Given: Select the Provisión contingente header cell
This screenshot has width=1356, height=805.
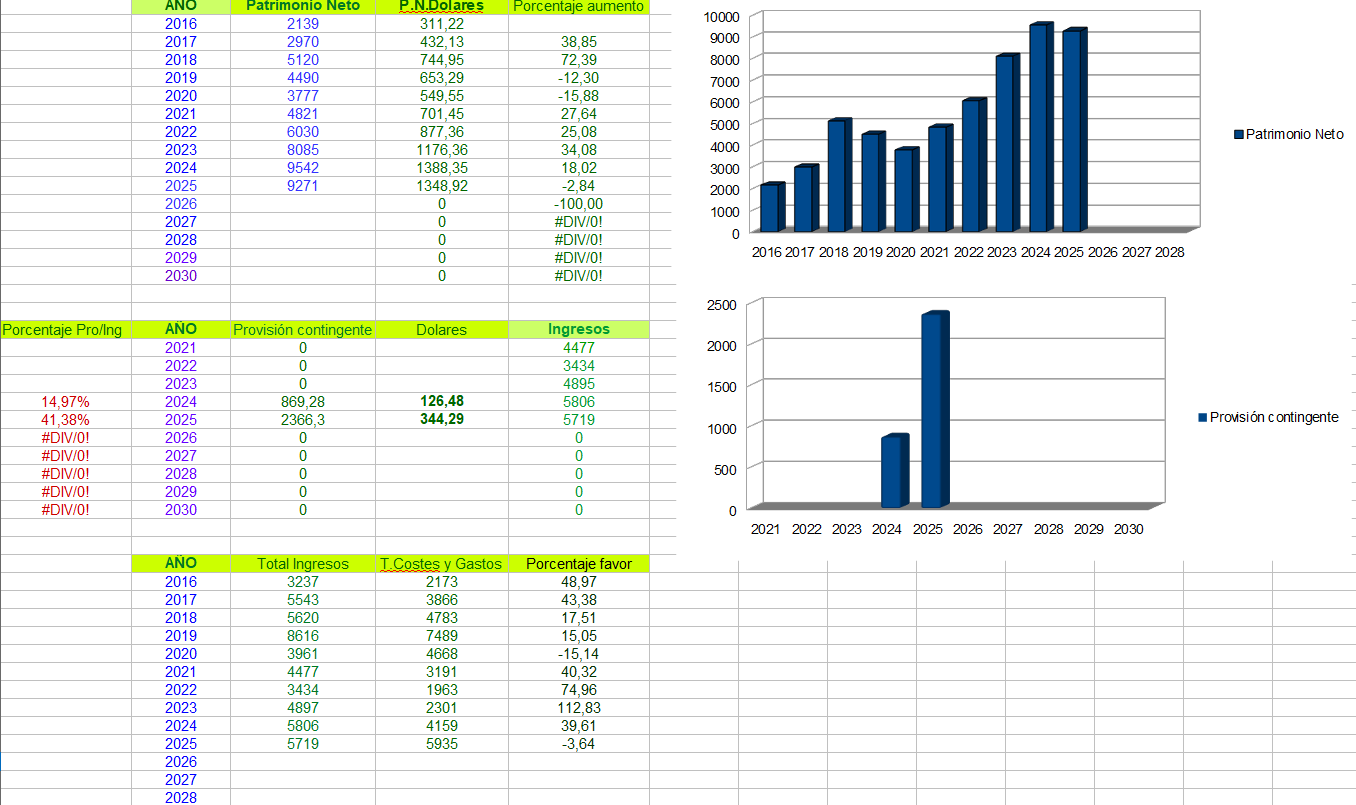Looking at the screenshot, I should tap(303, 330).
